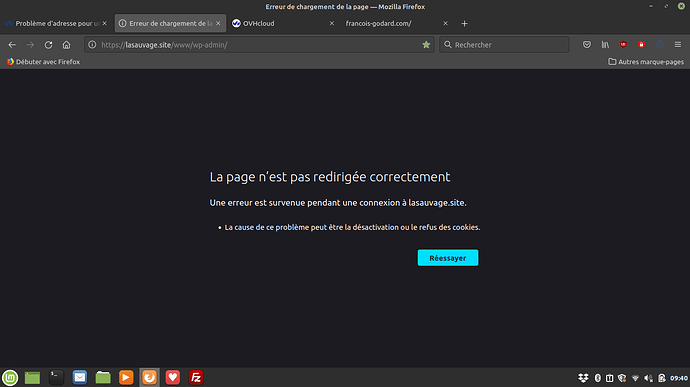
Task: Open the Autres marque-pages folder
Action: (x=646, y=62)
